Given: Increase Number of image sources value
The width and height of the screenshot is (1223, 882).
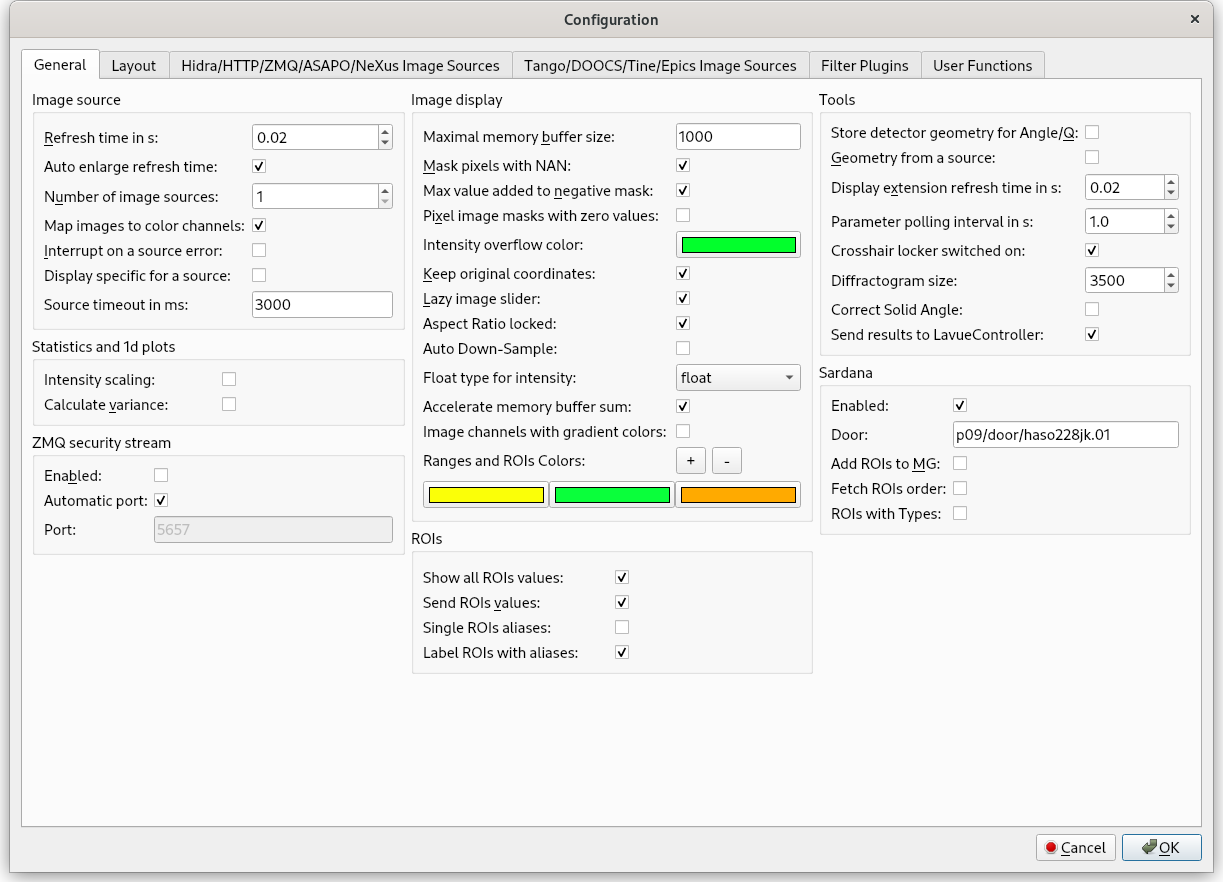Looking at the screenshot, I should tap(385, 191).
